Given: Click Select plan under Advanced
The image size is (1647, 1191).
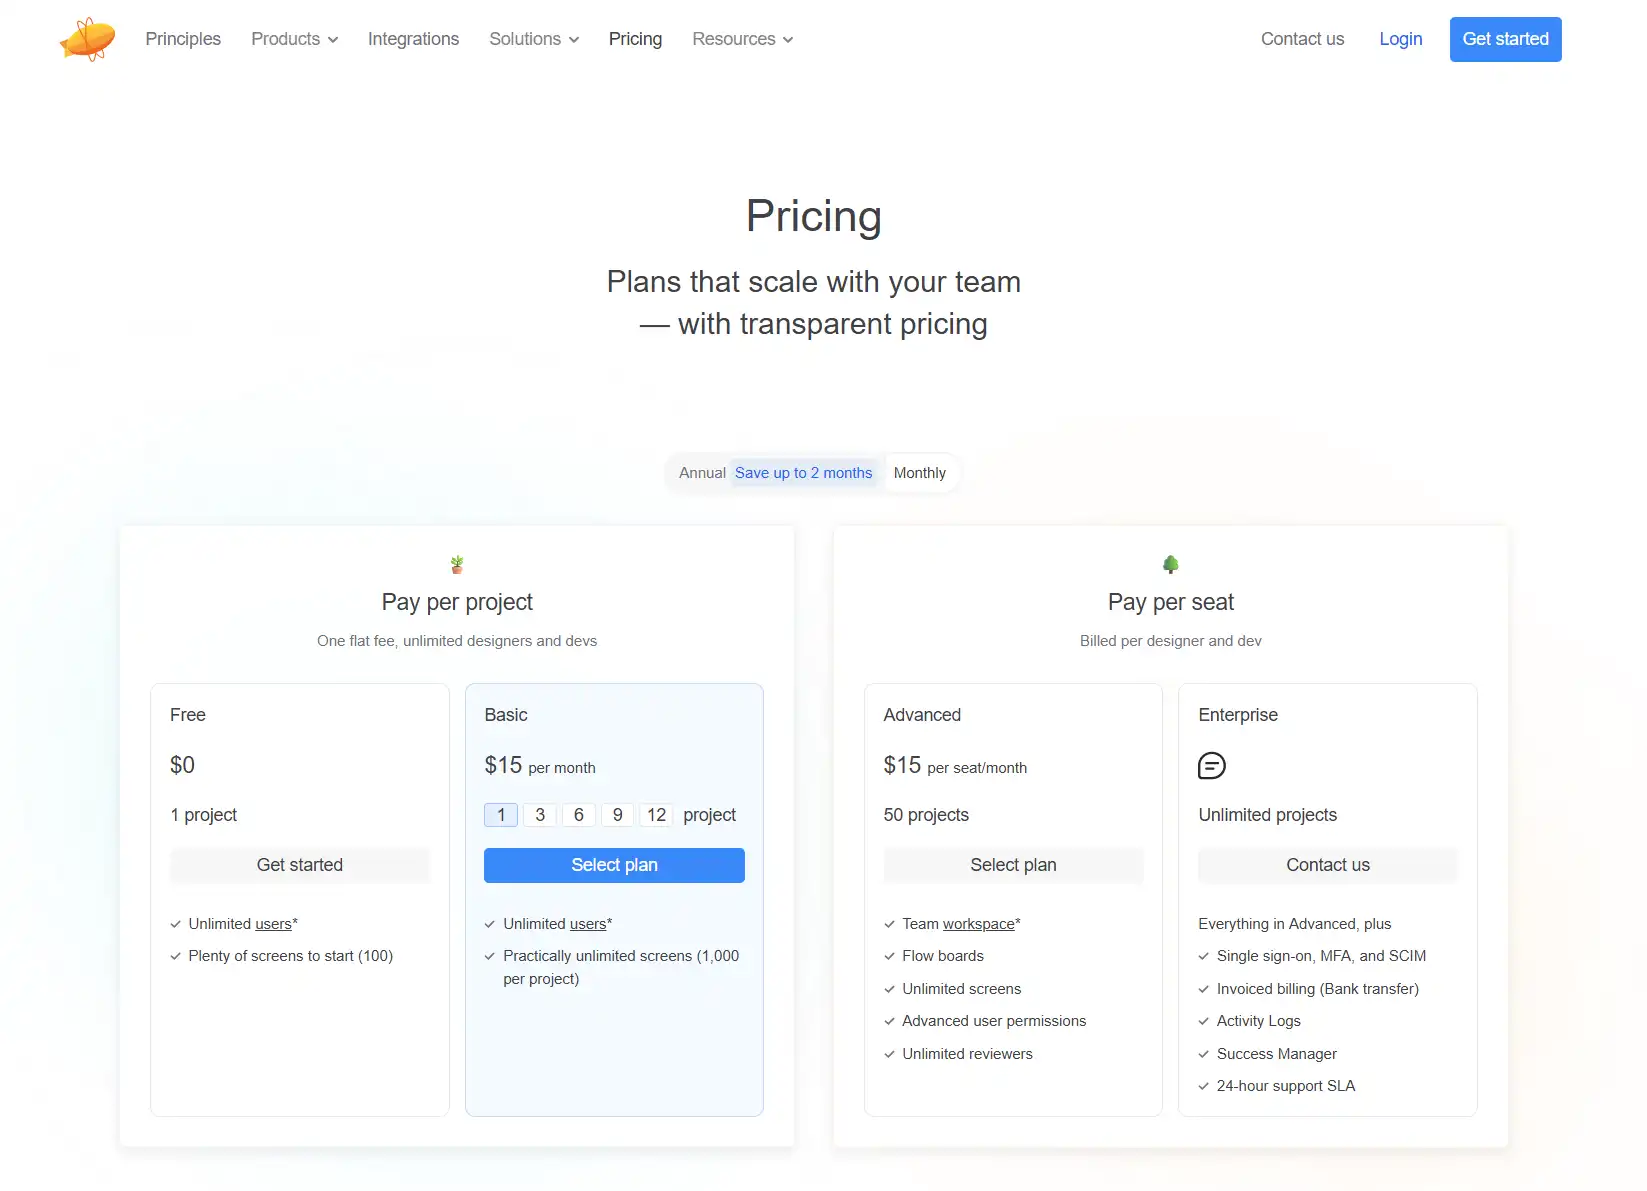Looking at the screenshot, I should point(1013,865).
